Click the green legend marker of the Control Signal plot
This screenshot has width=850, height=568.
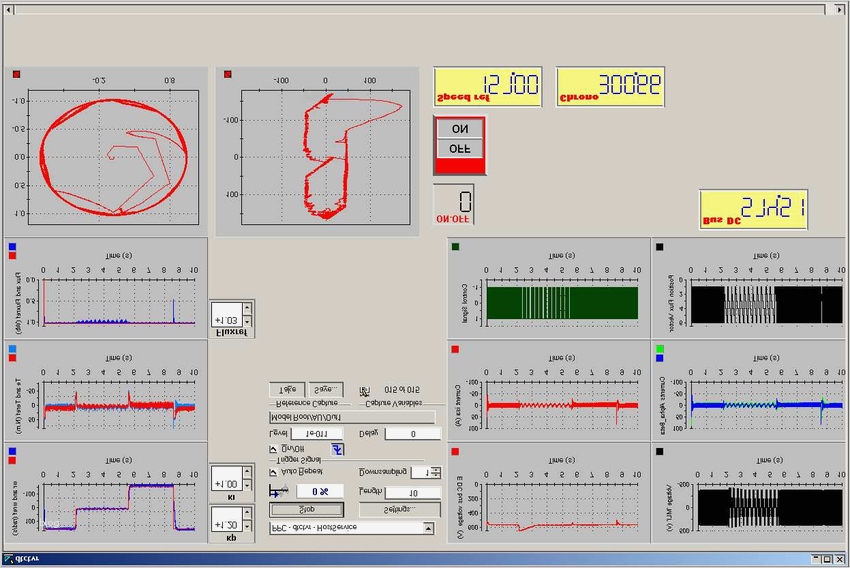coord(456,245)
